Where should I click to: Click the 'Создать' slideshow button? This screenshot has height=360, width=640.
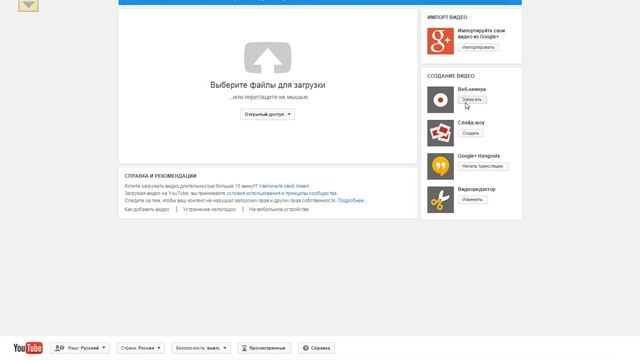click(x=471, y=133)
